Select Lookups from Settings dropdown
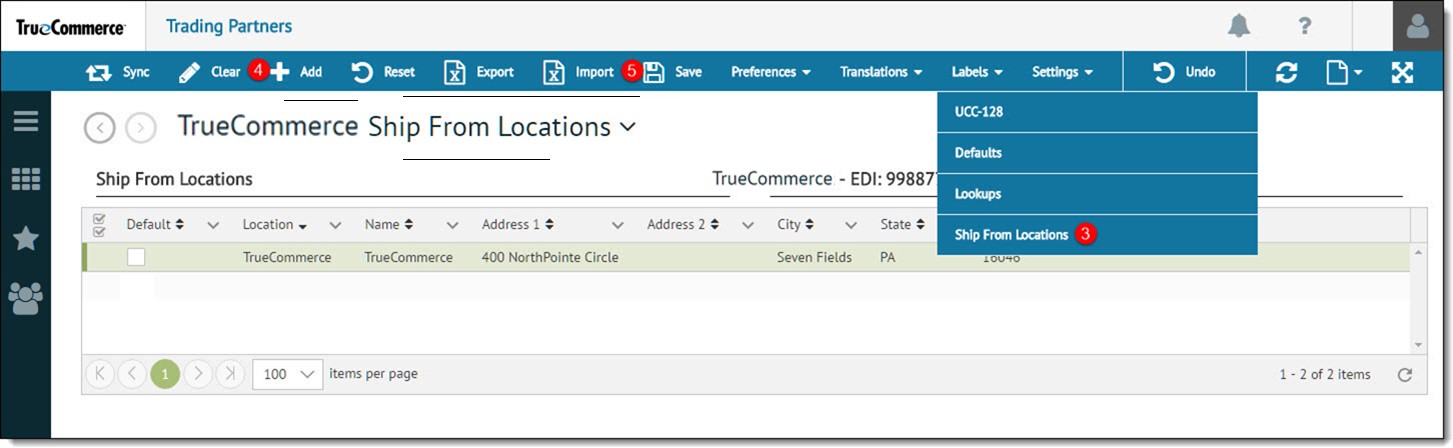The height and width of the screenshot is (448, 1453). (x=1097, y=194)
